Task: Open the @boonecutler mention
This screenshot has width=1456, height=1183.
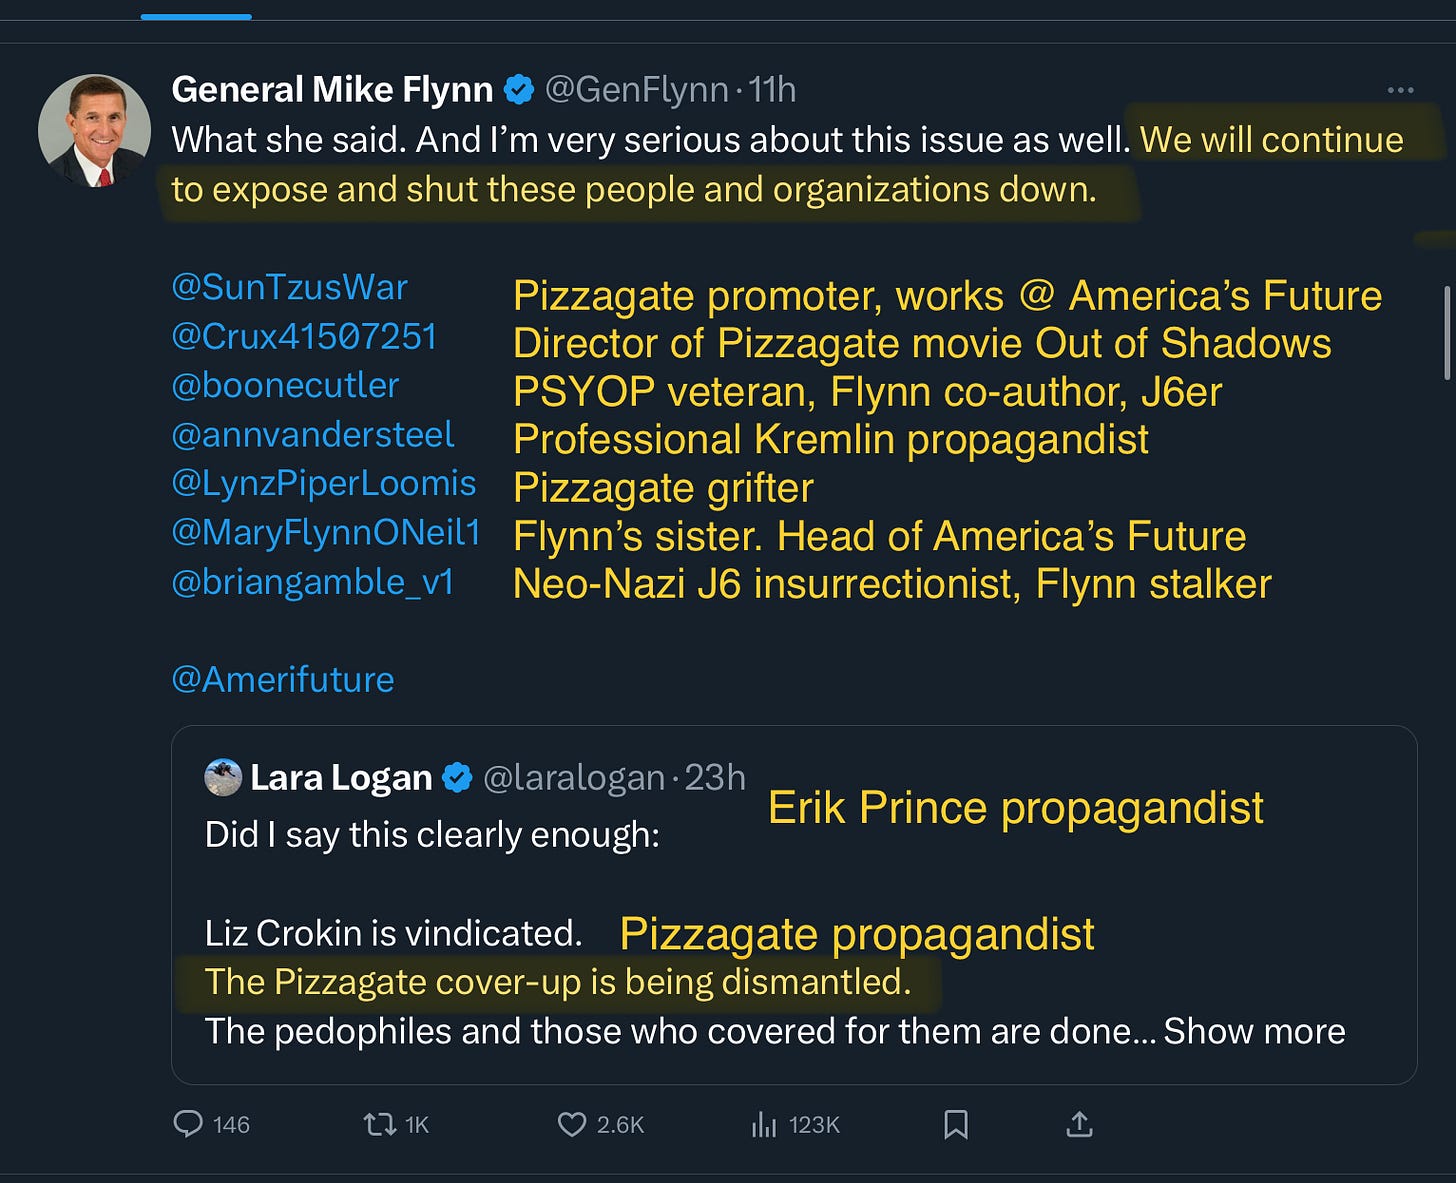Action: pos(285,385)
